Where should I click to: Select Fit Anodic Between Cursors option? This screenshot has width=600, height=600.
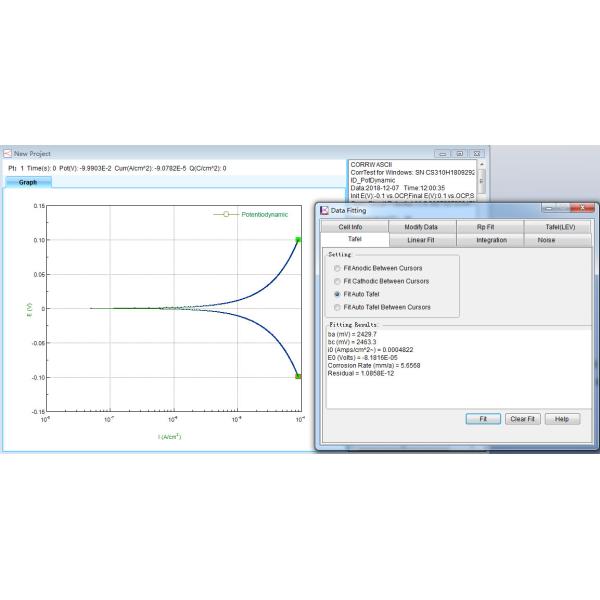(336, 269)
